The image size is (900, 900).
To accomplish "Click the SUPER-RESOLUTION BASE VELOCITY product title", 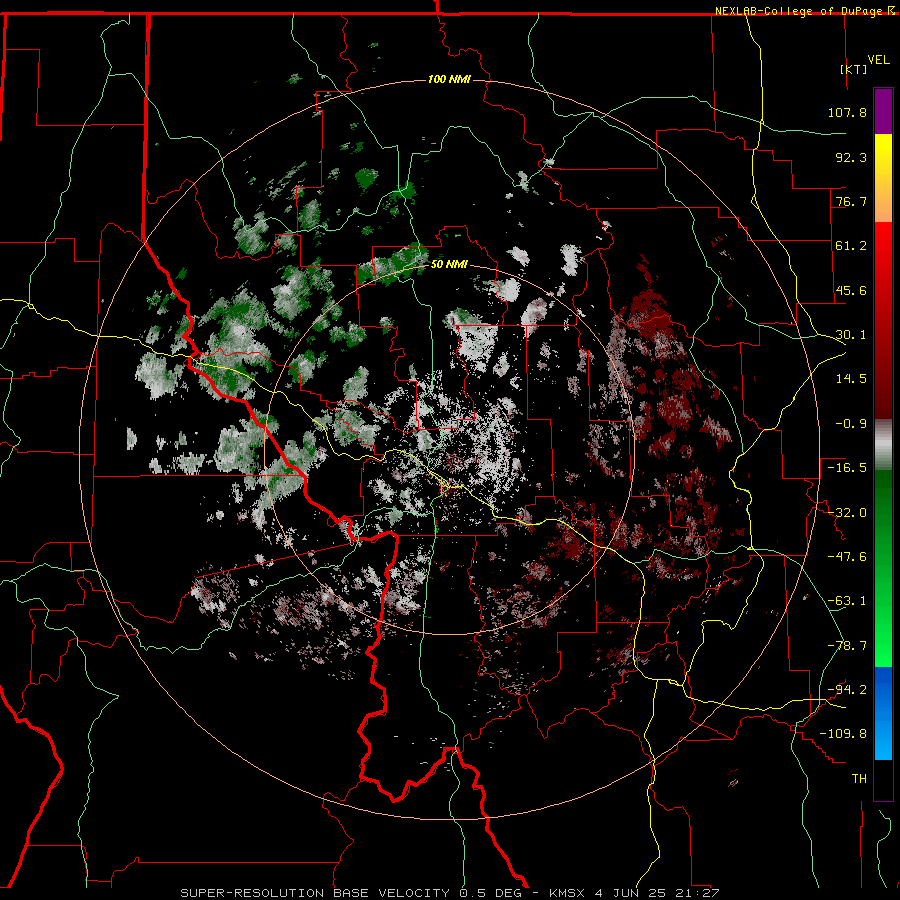I will (x=315, y=893).
